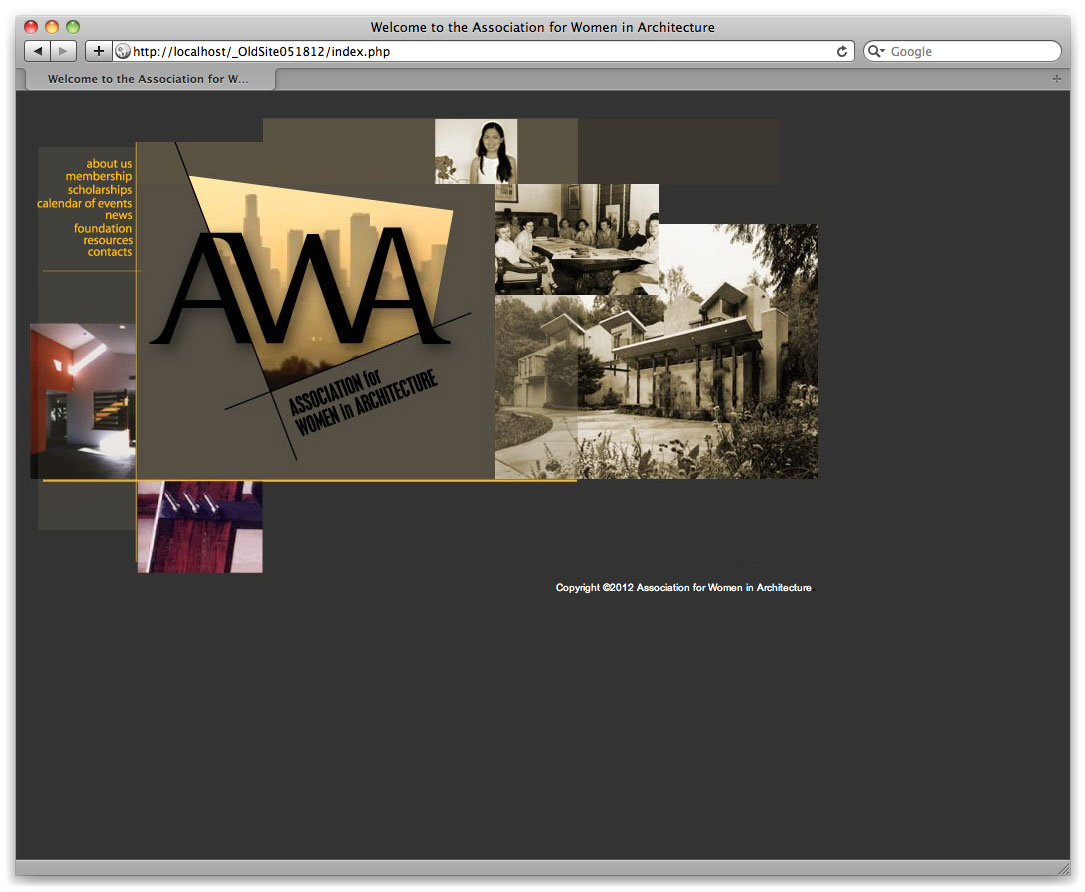1085x892 pixels.
Task: Open the search magnifier dropdown
Action: 876,51
